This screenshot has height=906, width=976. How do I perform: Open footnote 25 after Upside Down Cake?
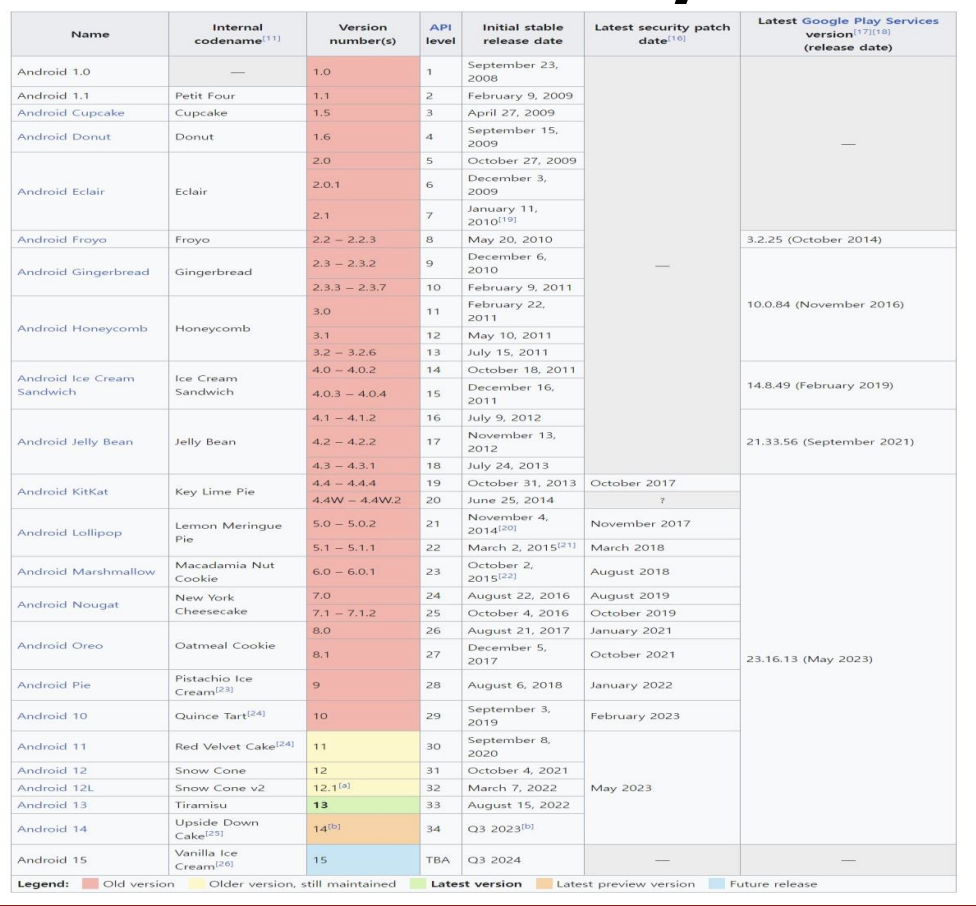coord(214,833)
